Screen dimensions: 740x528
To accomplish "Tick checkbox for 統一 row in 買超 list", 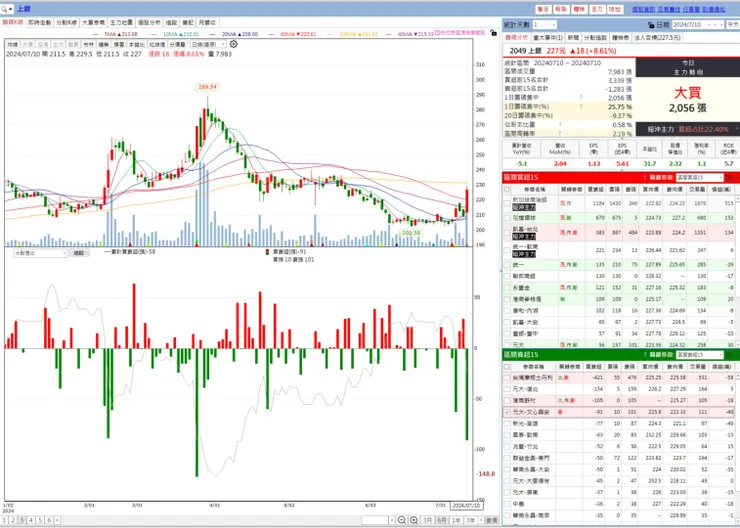I will pyautogui.click(x=507, y=265).
